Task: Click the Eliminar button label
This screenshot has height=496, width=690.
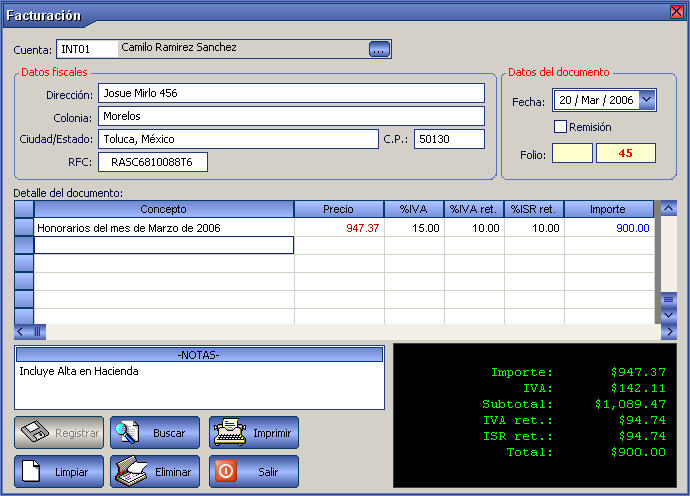Action: pos(173,472)
